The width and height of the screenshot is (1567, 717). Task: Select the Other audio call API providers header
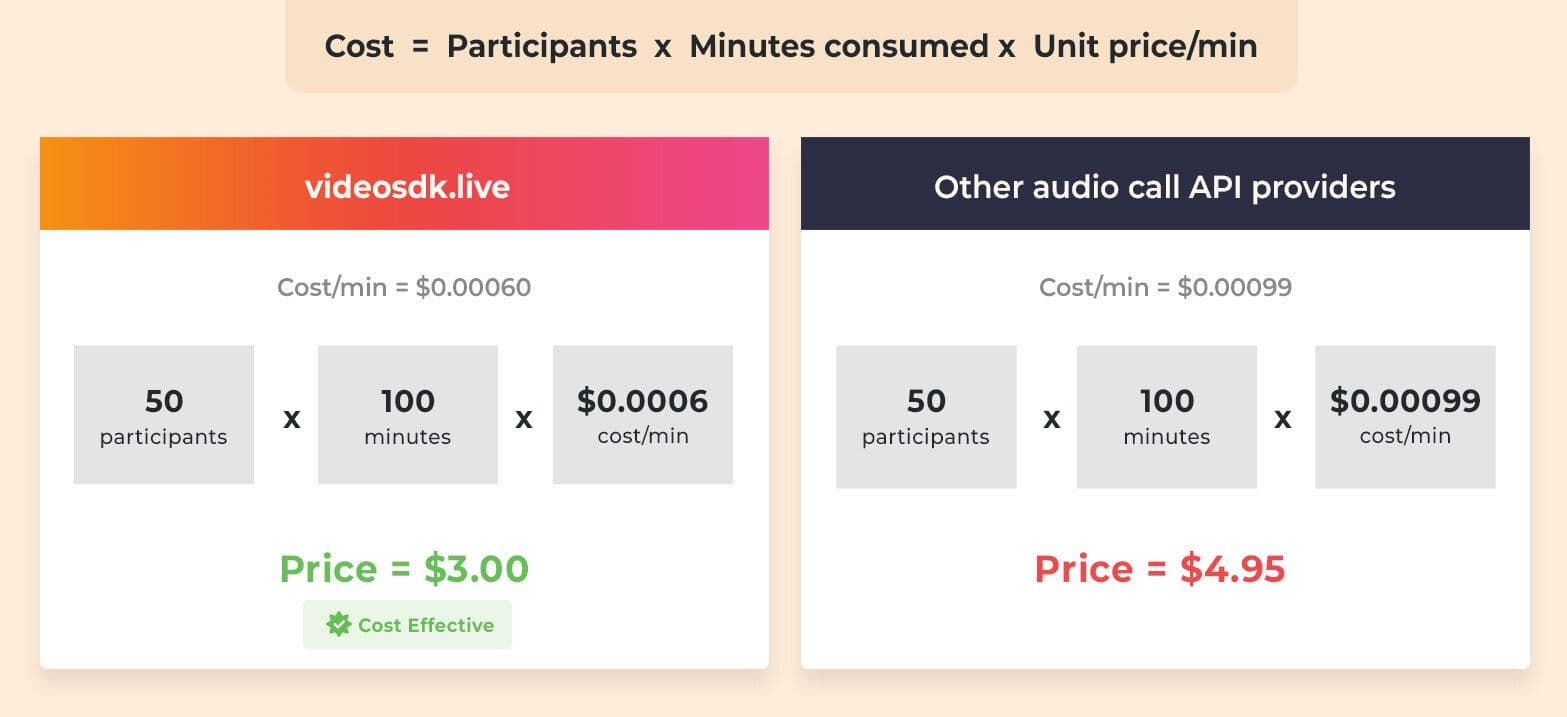[x=1165, y=184]
